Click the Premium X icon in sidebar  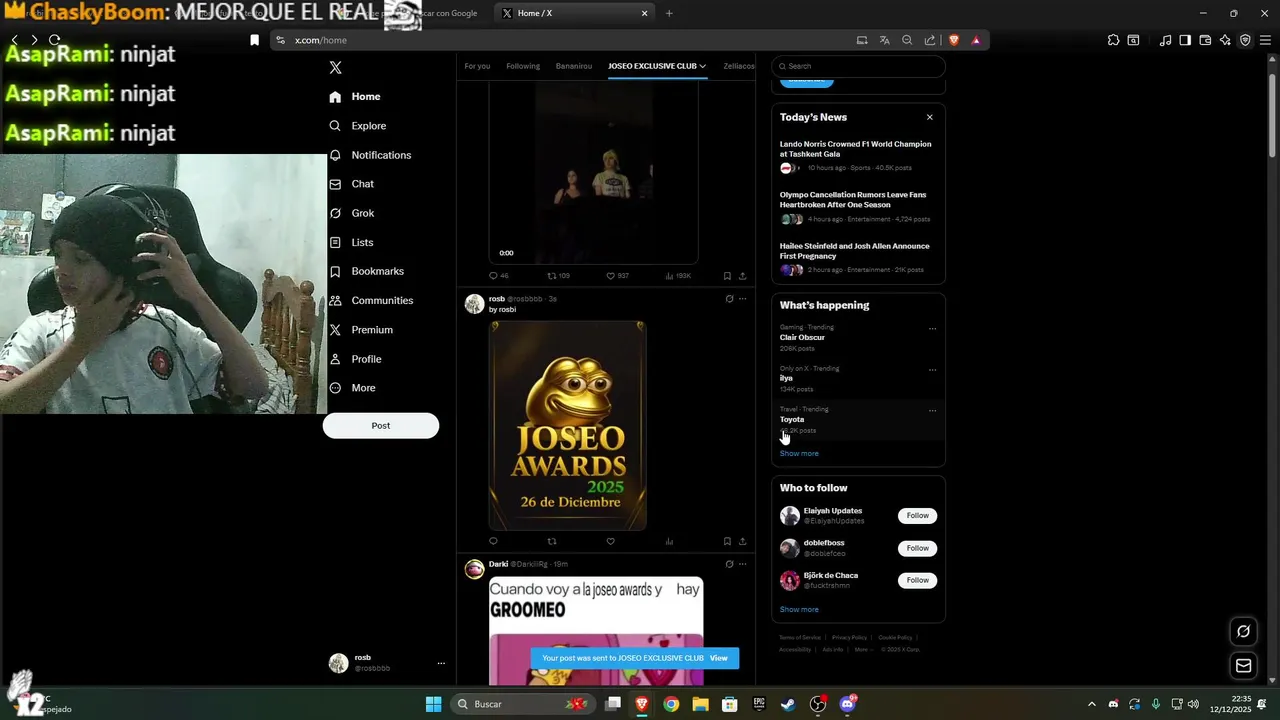click(x=335, y=330)
